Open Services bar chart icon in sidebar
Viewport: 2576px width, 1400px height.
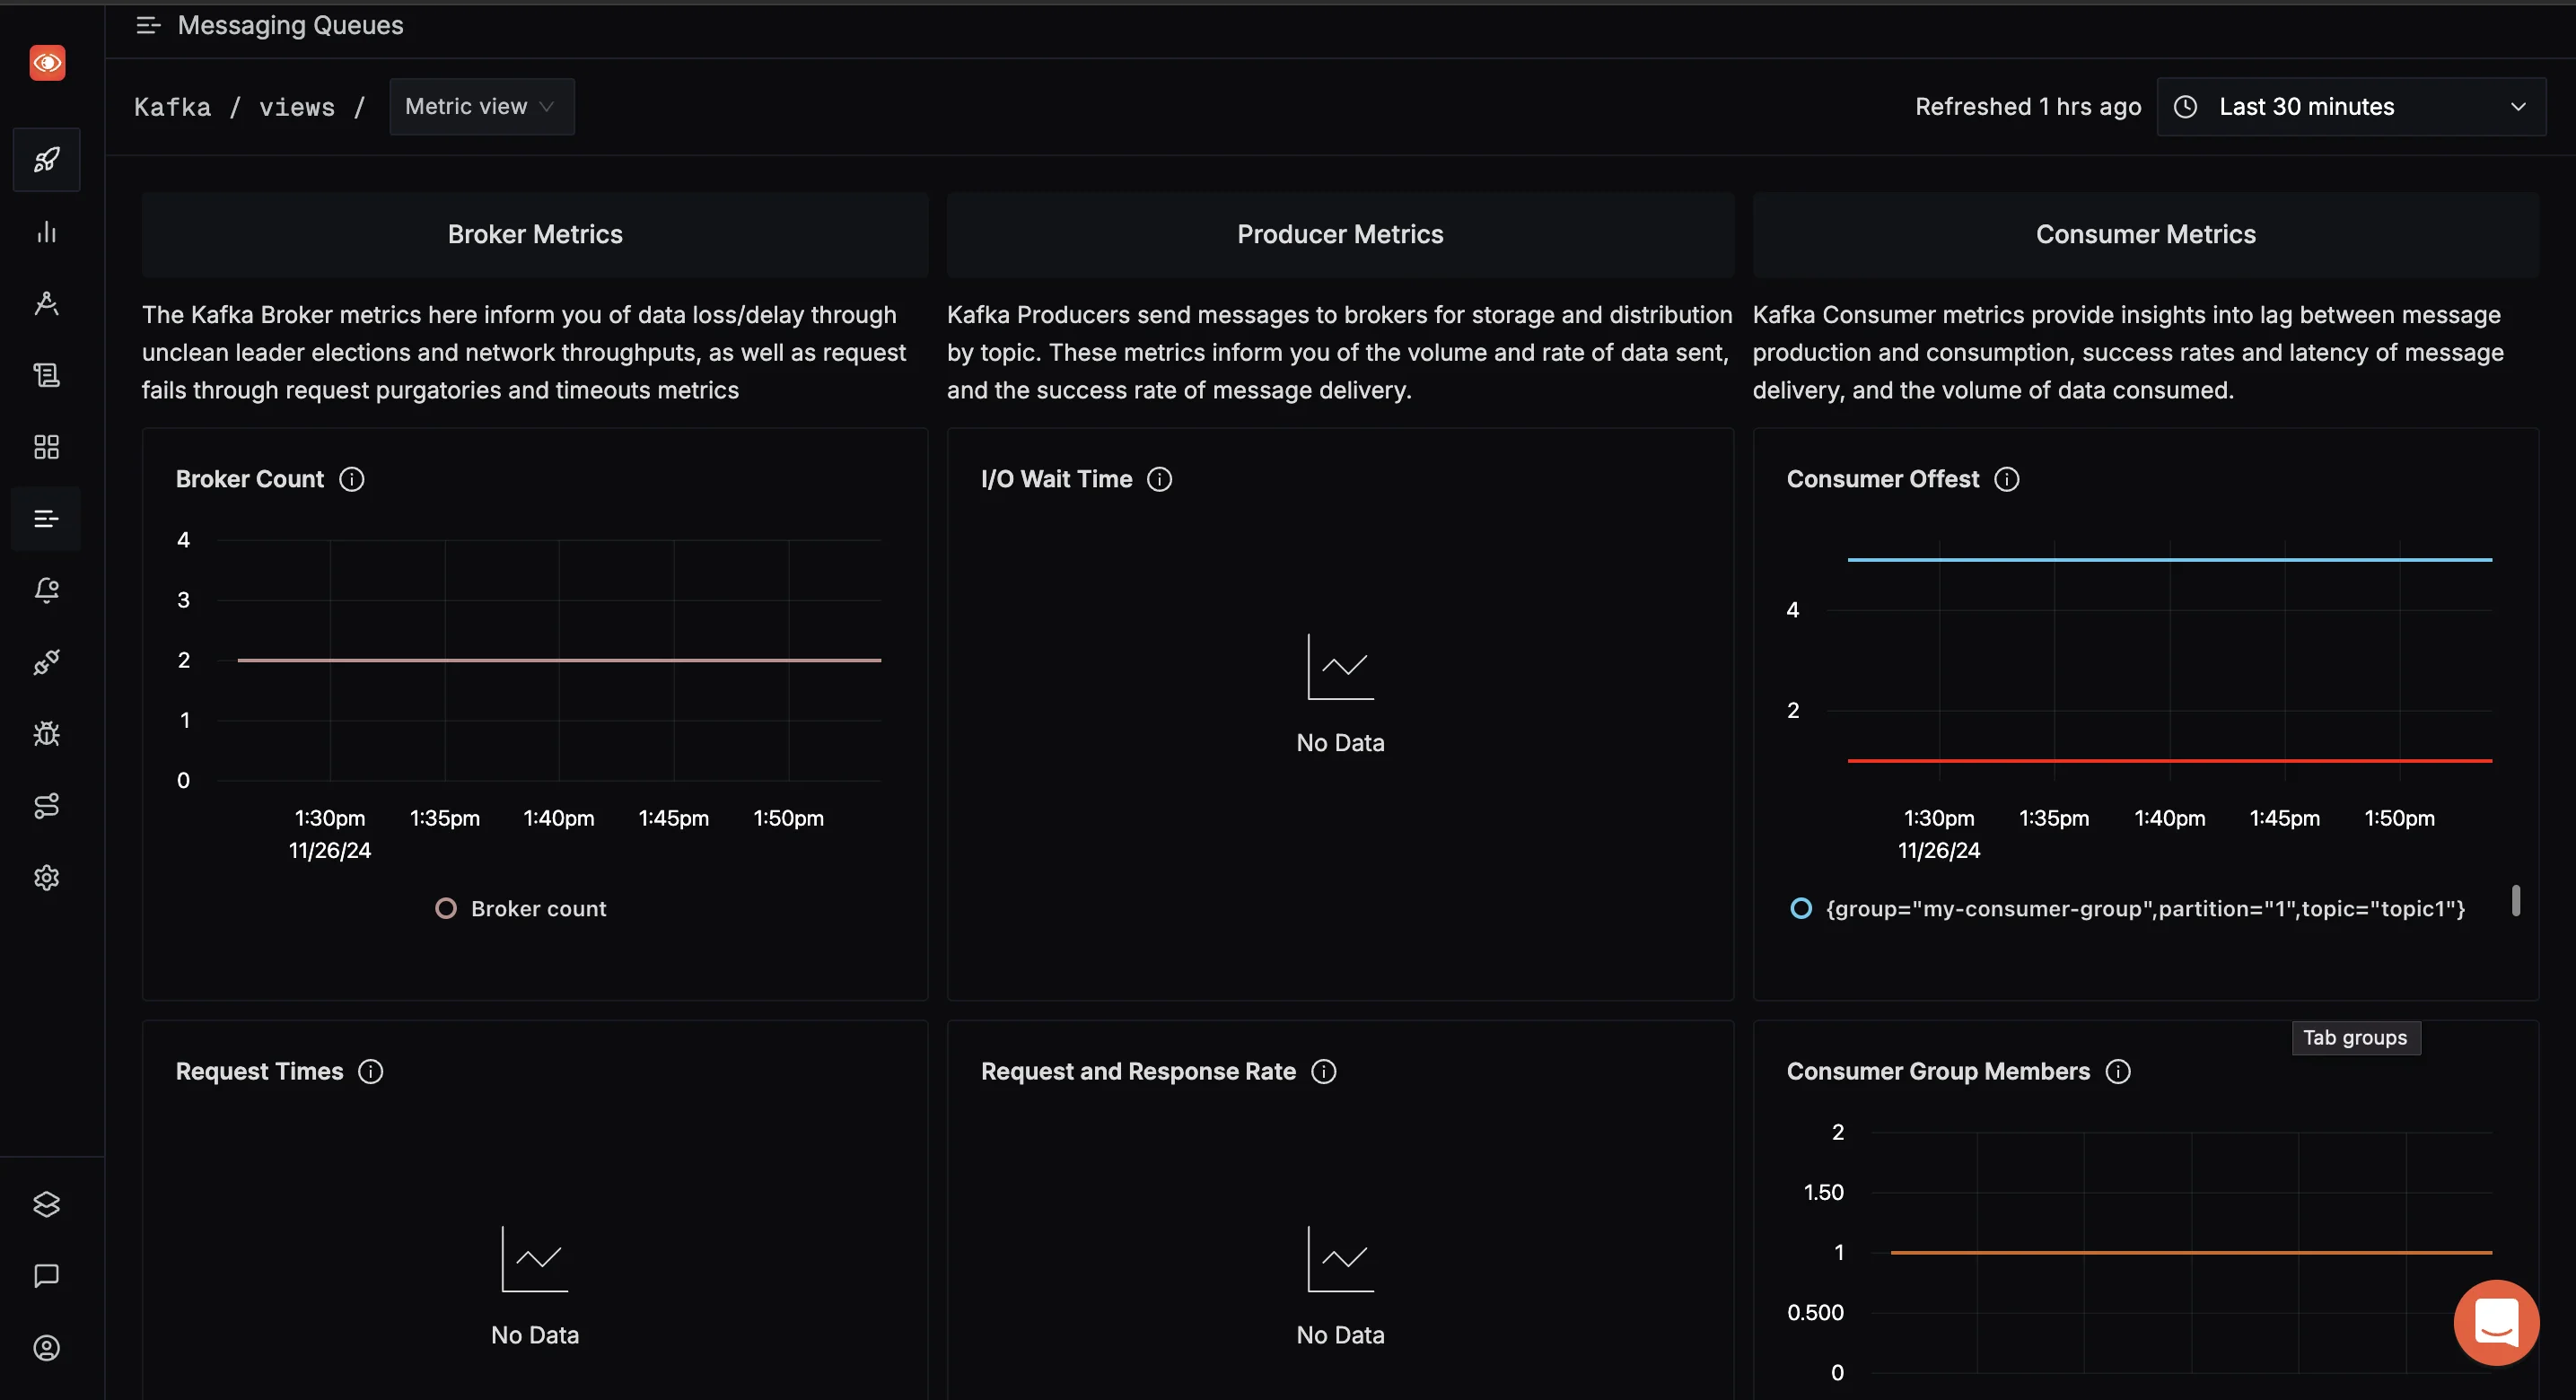[47, 232]
